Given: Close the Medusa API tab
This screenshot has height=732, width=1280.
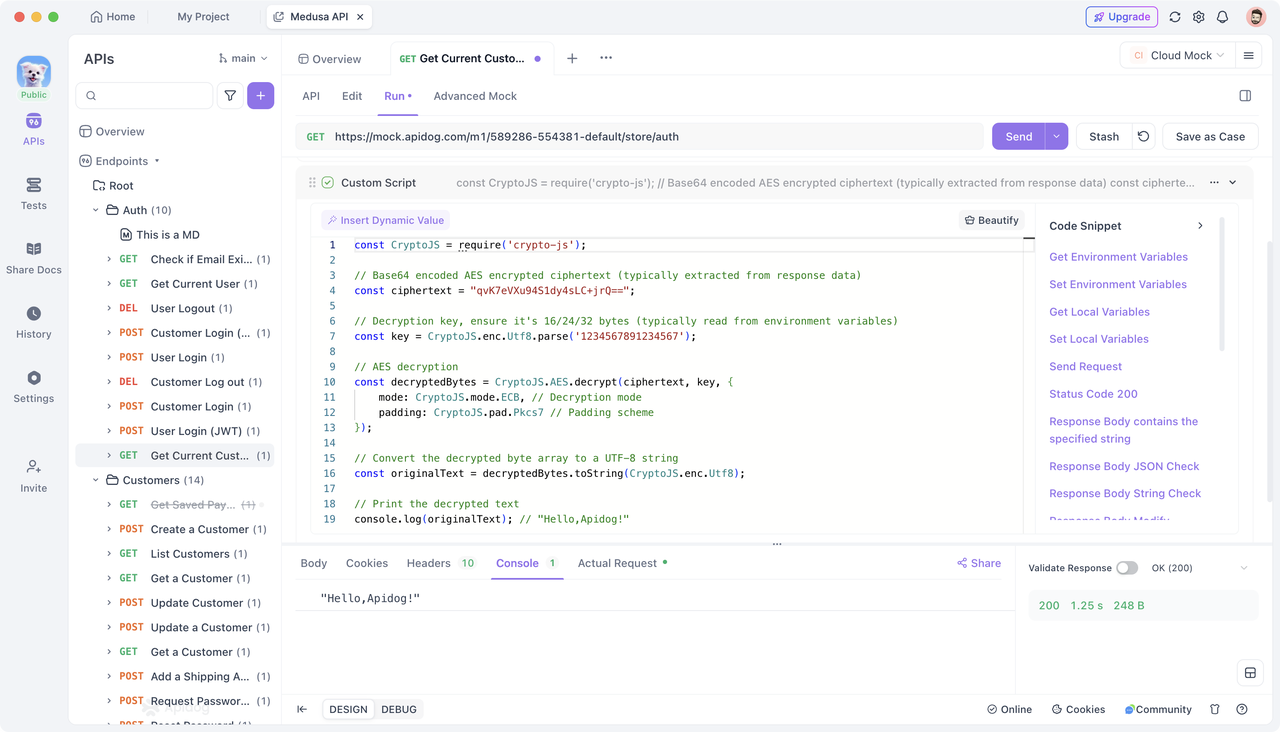Looking at the screenshot, I should 360,17.
